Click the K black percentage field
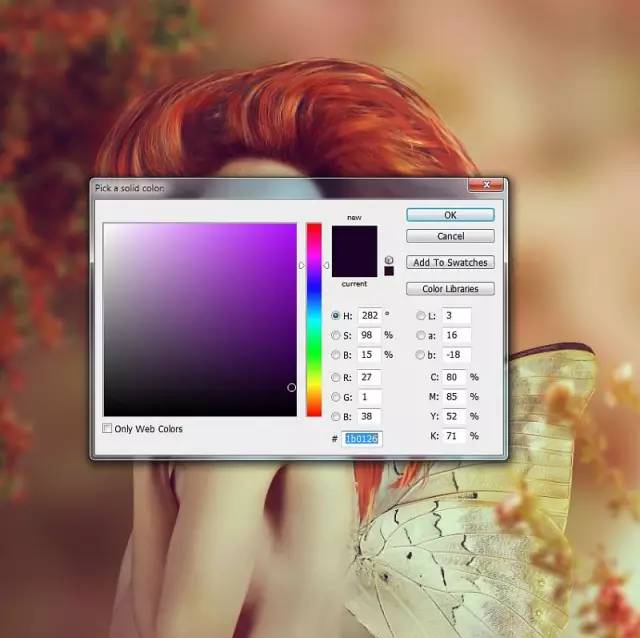 pyautogui.click(x=453, y=436)
